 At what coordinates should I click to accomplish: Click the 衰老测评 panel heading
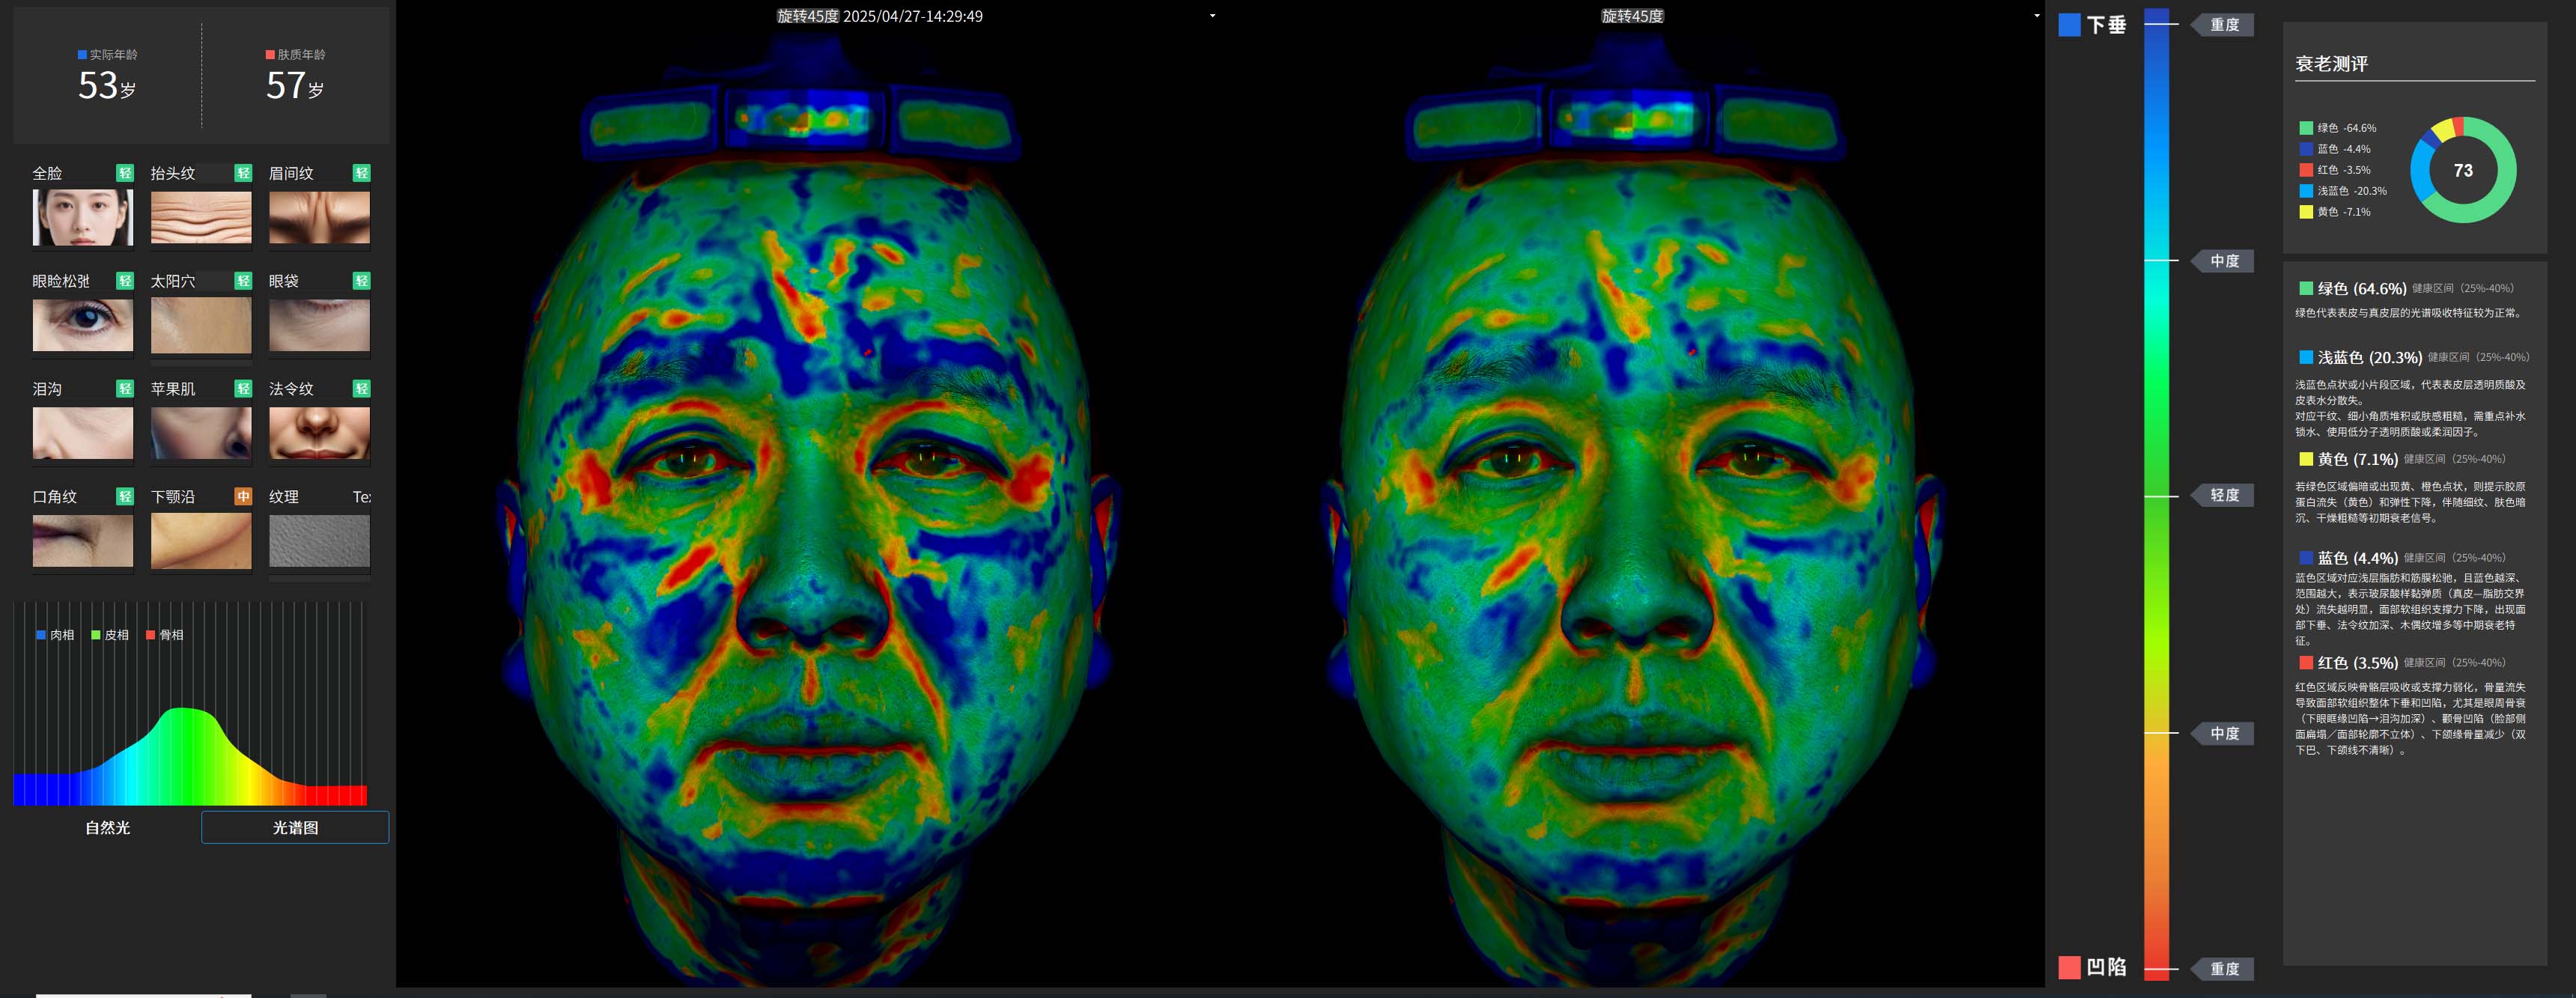click(2332, 64)
